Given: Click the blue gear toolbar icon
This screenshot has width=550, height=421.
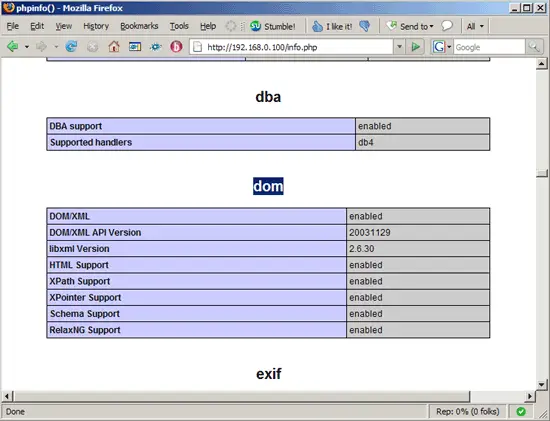Looking at the screenshot, I should pyautogui.click(x=155, y=47).
